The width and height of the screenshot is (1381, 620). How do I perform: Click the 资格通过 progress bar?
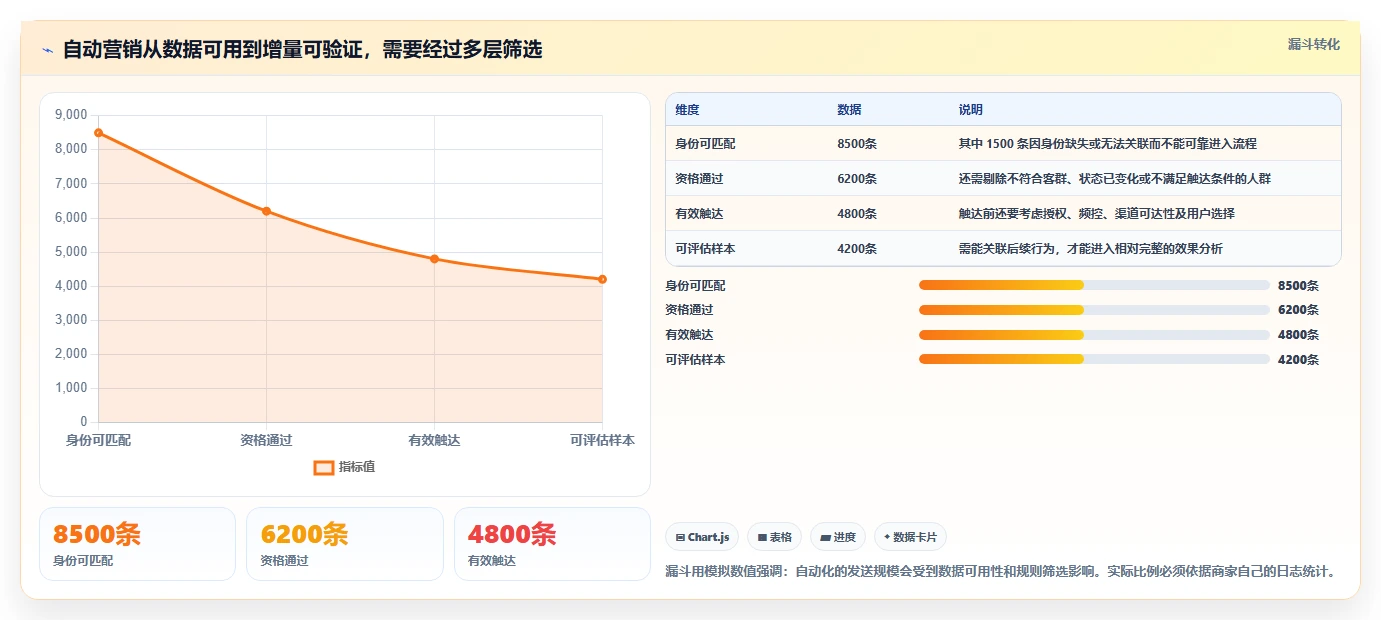(1094, 310)
